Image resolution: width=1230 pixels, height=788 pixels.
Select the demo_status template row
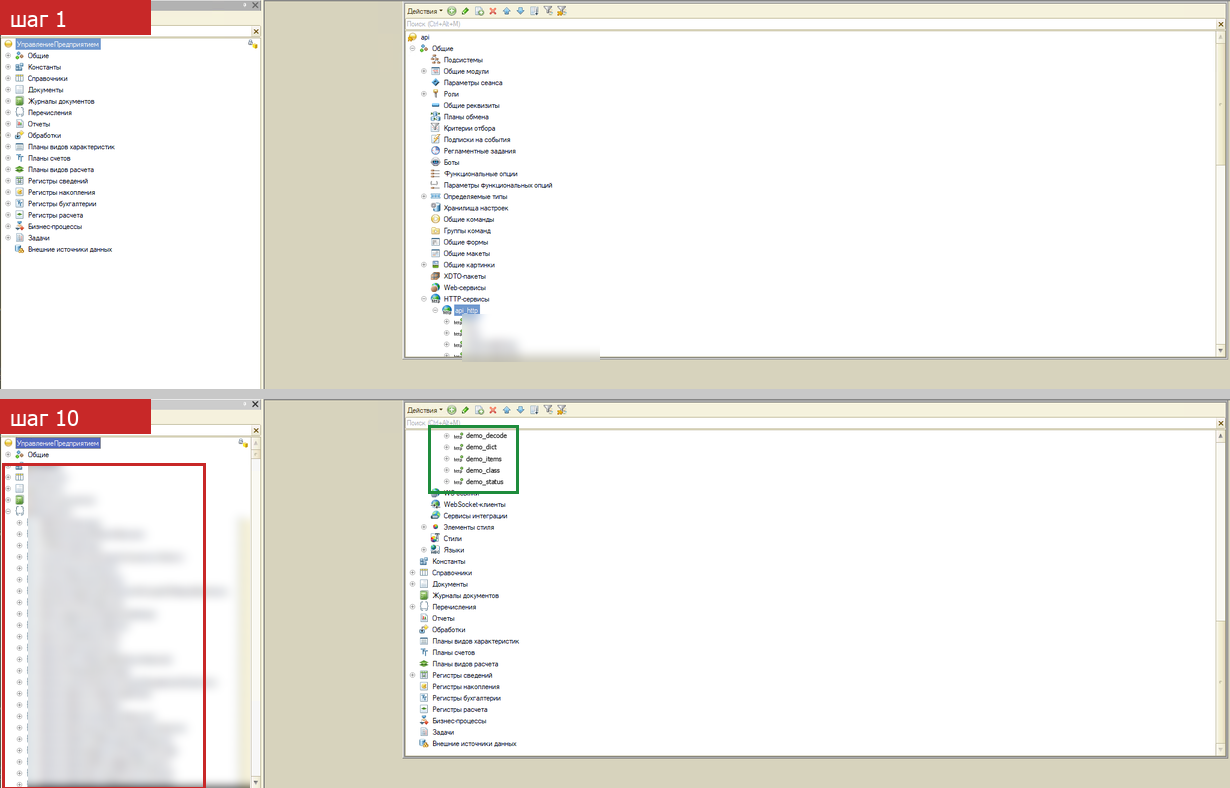tap(485, 482)
